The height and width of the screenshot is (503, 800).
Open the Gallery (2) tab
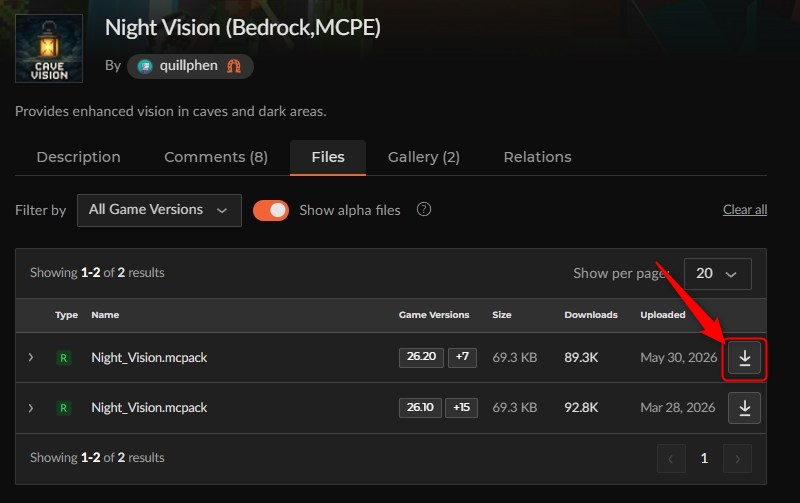click(x=423, y=157)
